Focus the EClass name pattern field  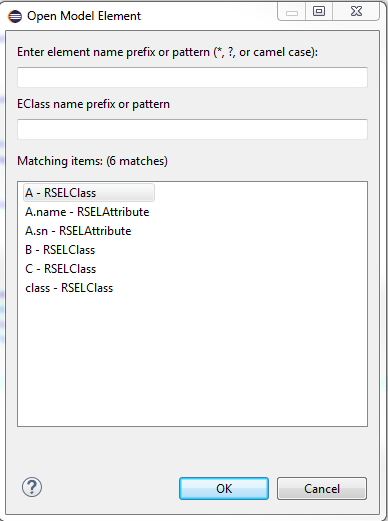(192, 129)
